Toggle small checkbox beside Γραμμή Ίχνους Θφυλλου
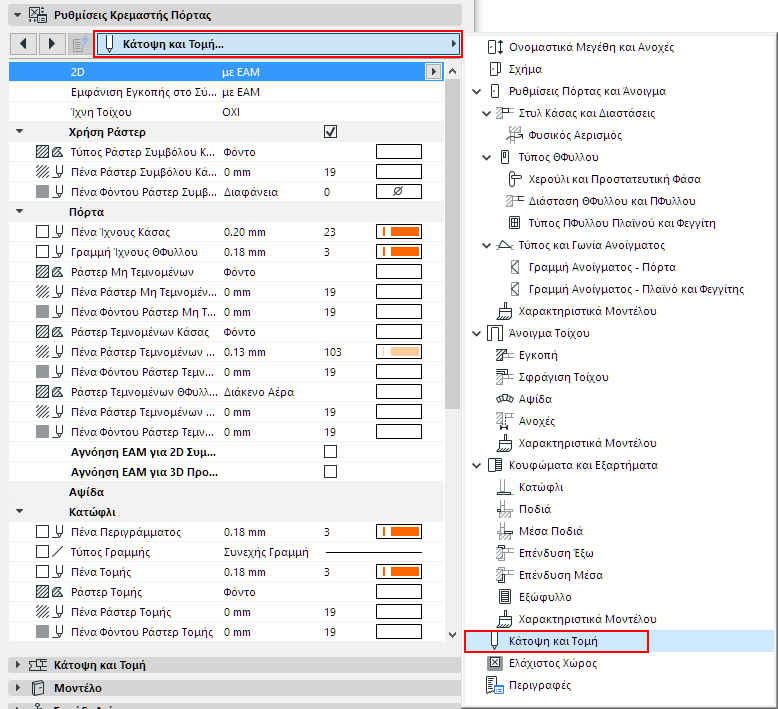The height and width of the screenshot is (709, 778). pyautogui.click(x=43, y=252)
